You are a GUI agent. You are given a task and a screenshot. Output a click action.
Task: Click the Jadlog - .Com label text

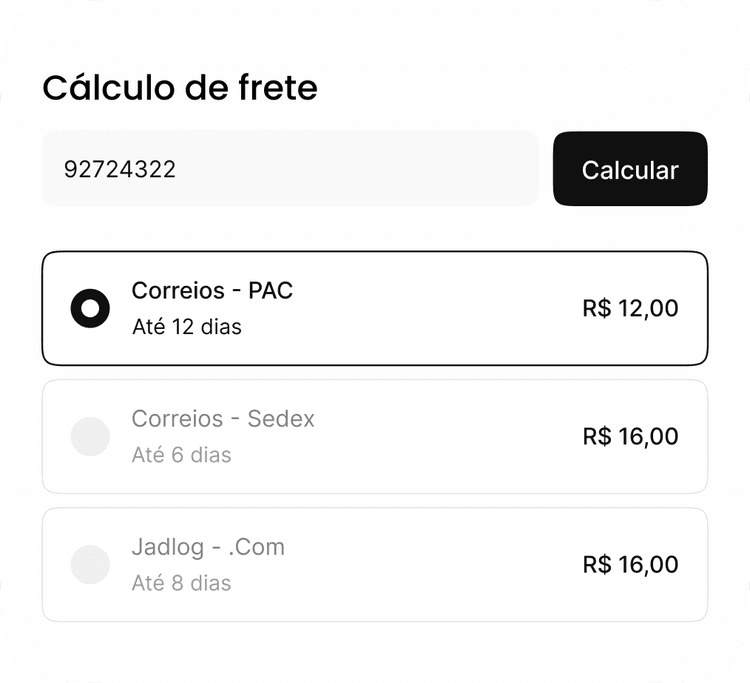(208, 547)
